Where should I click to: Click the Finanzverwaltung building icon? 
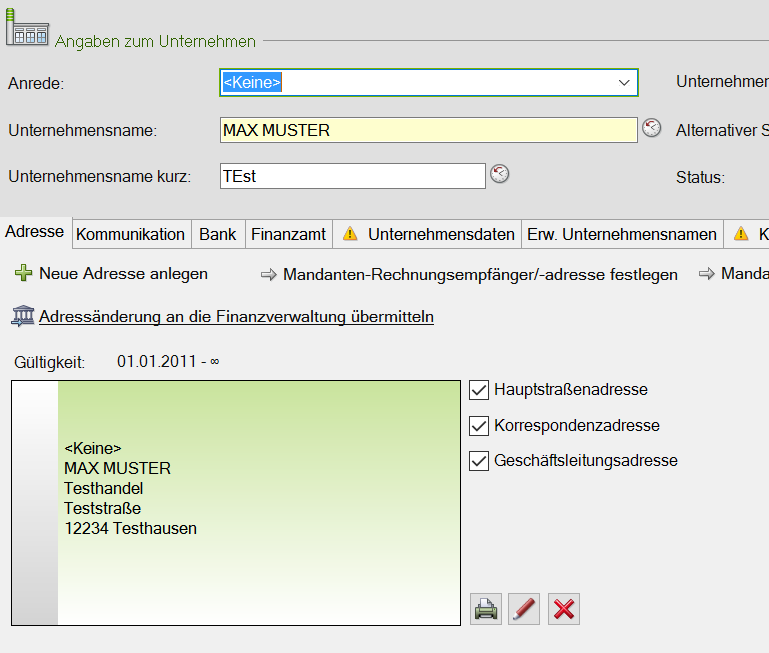coord(22,317)
